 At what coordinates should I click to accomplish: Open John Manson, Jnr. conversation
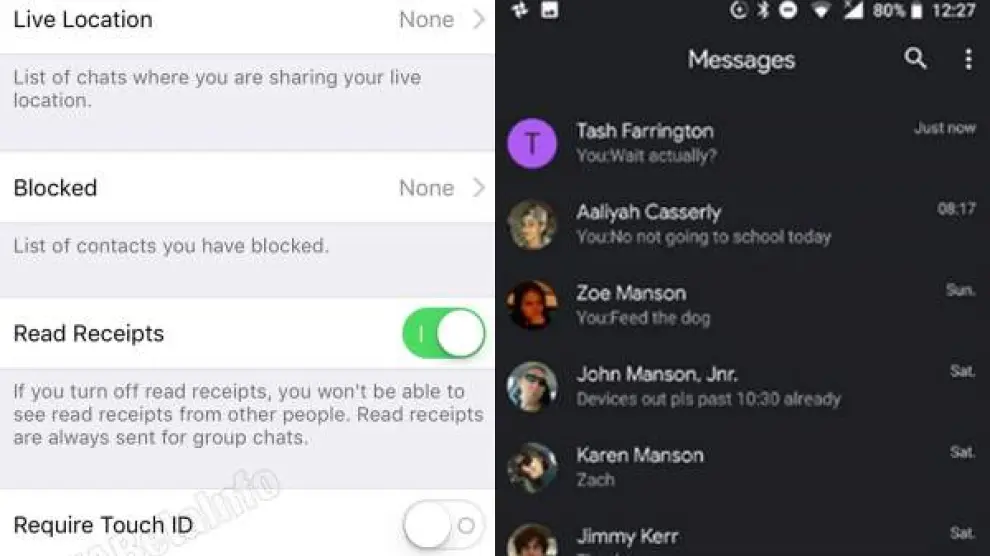coord(742,386)
